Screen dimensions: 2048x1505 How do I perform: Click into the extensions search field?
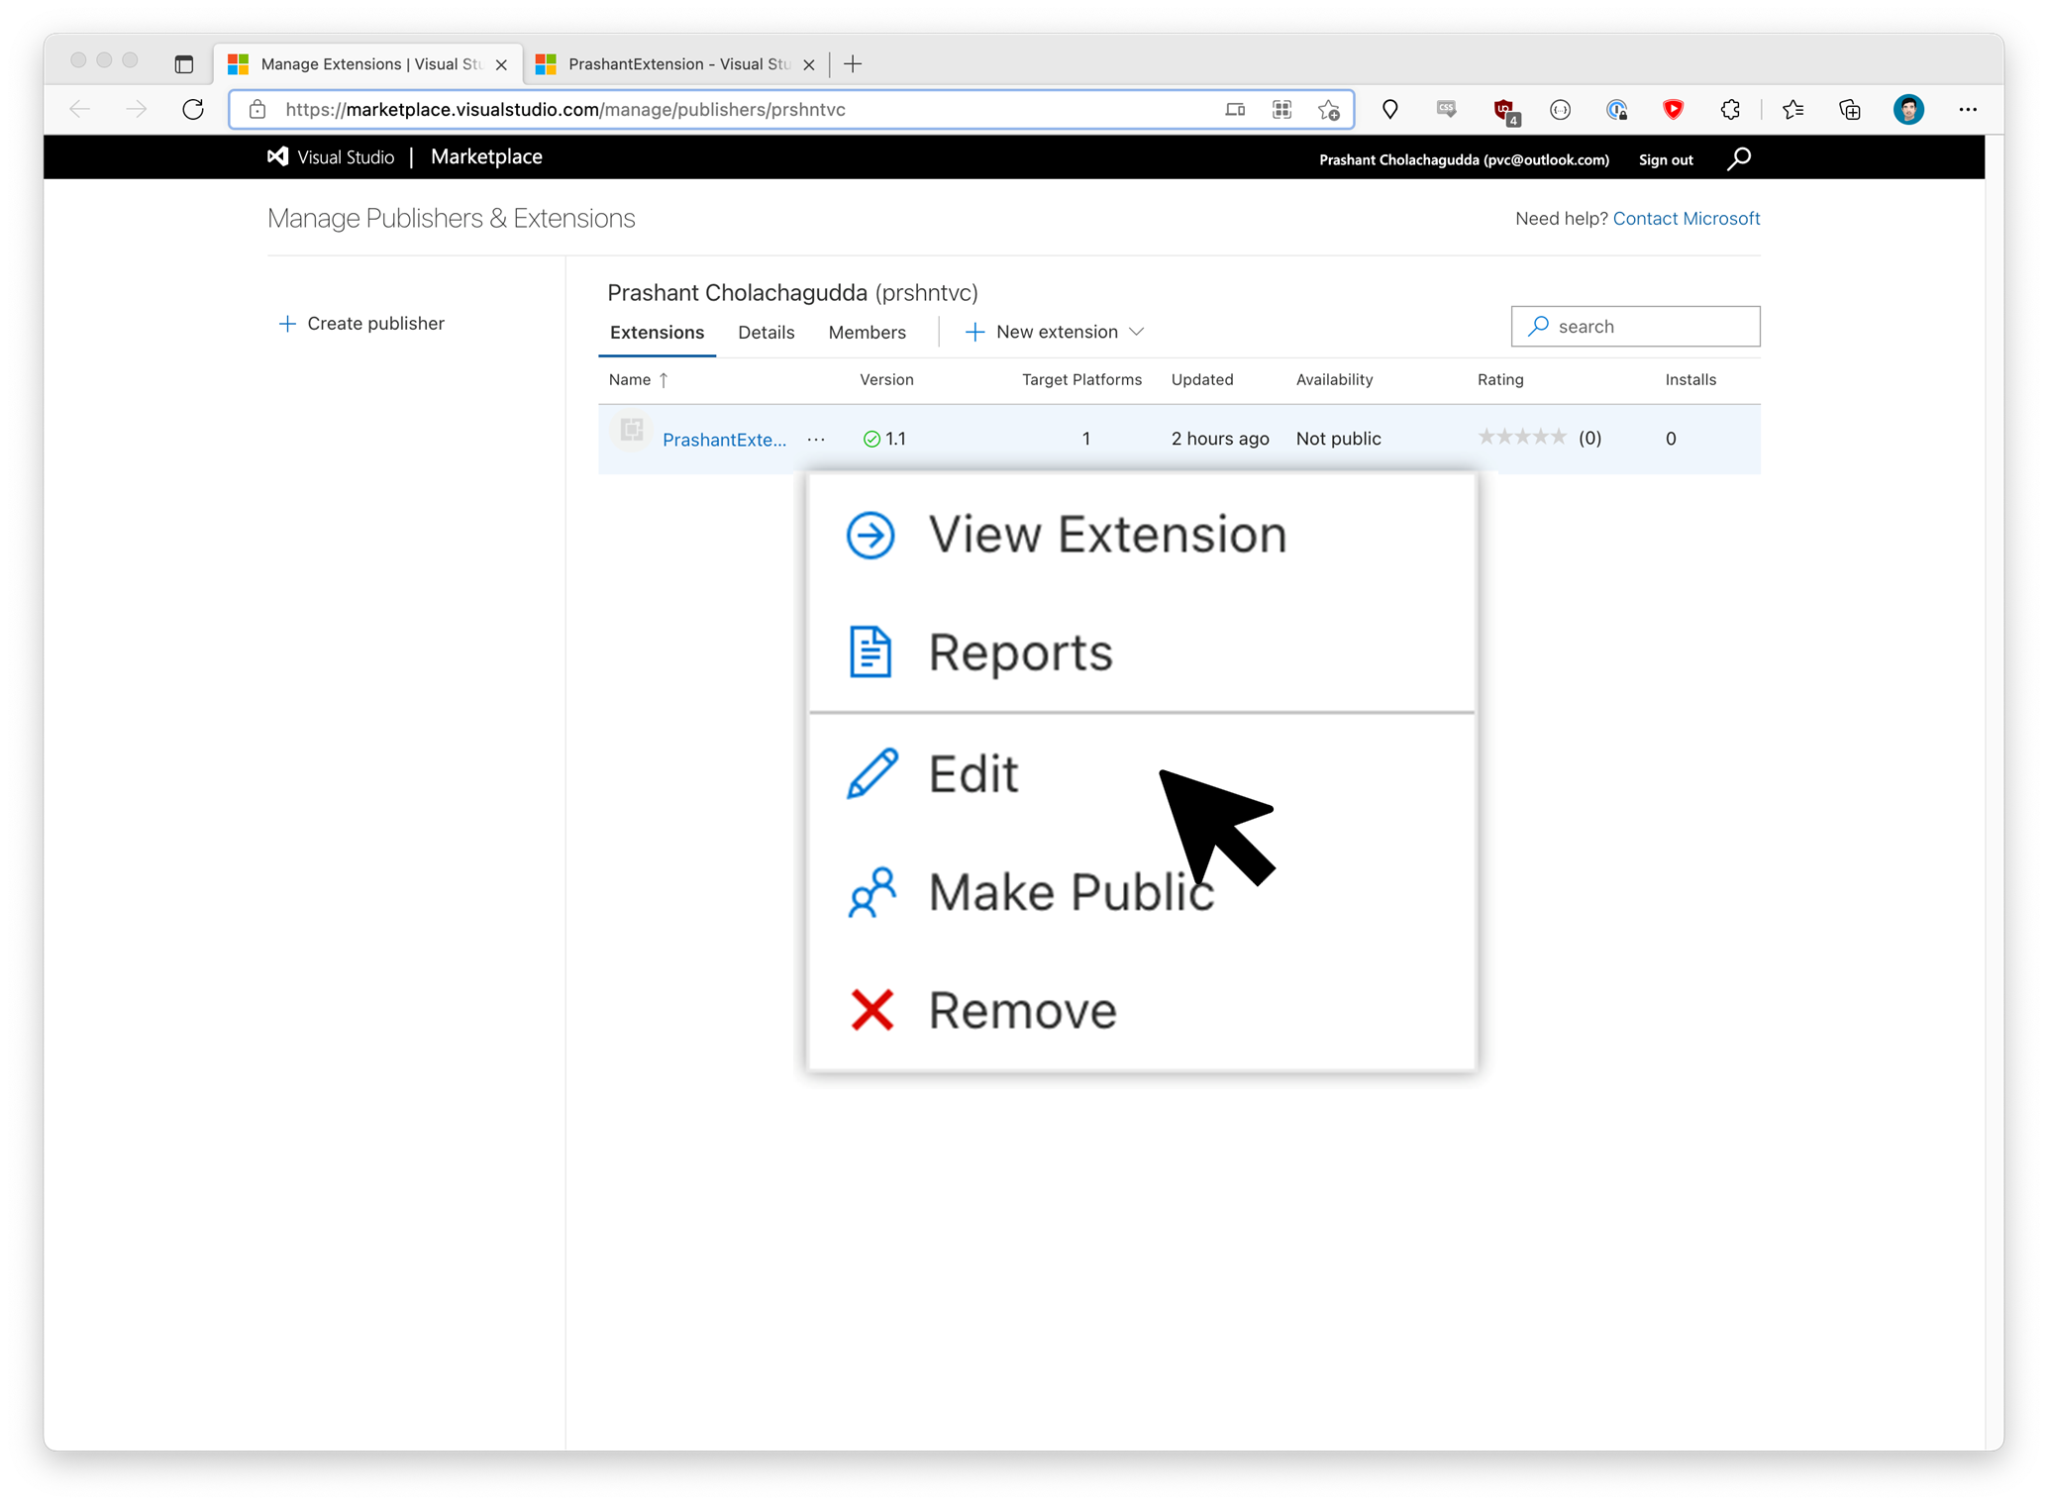[1650, 326]
